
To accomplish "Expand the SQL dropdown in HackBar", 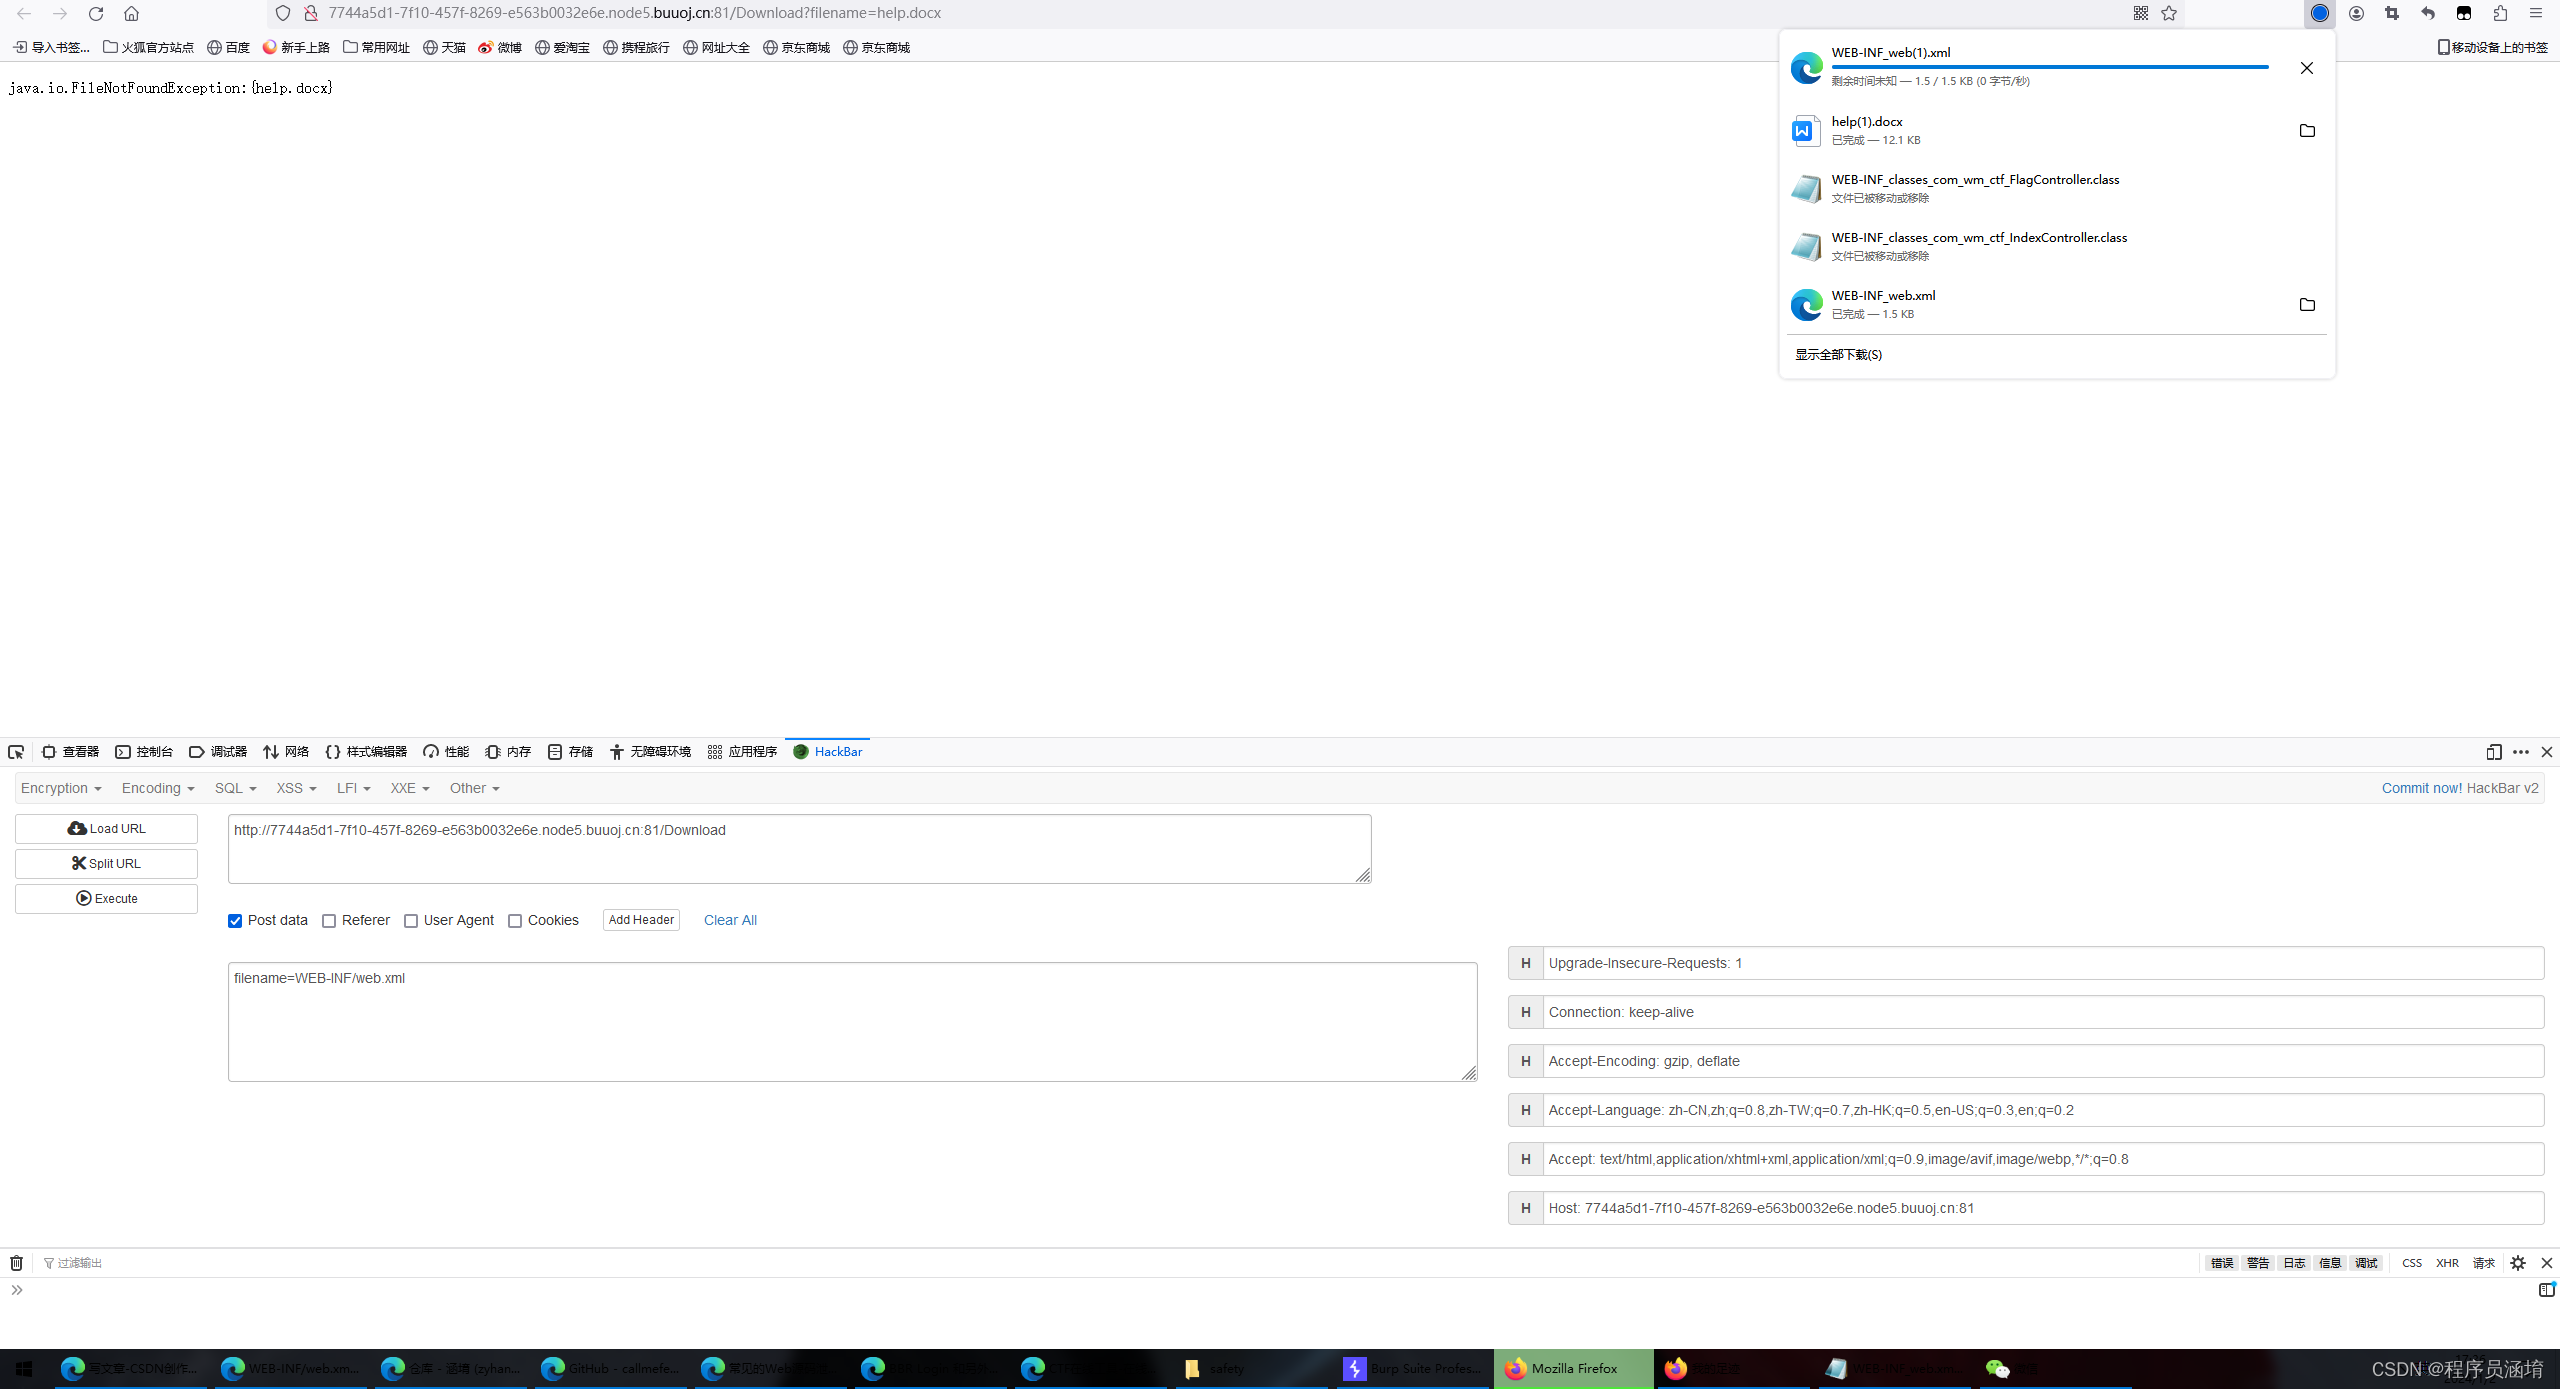I will point(235,788).
